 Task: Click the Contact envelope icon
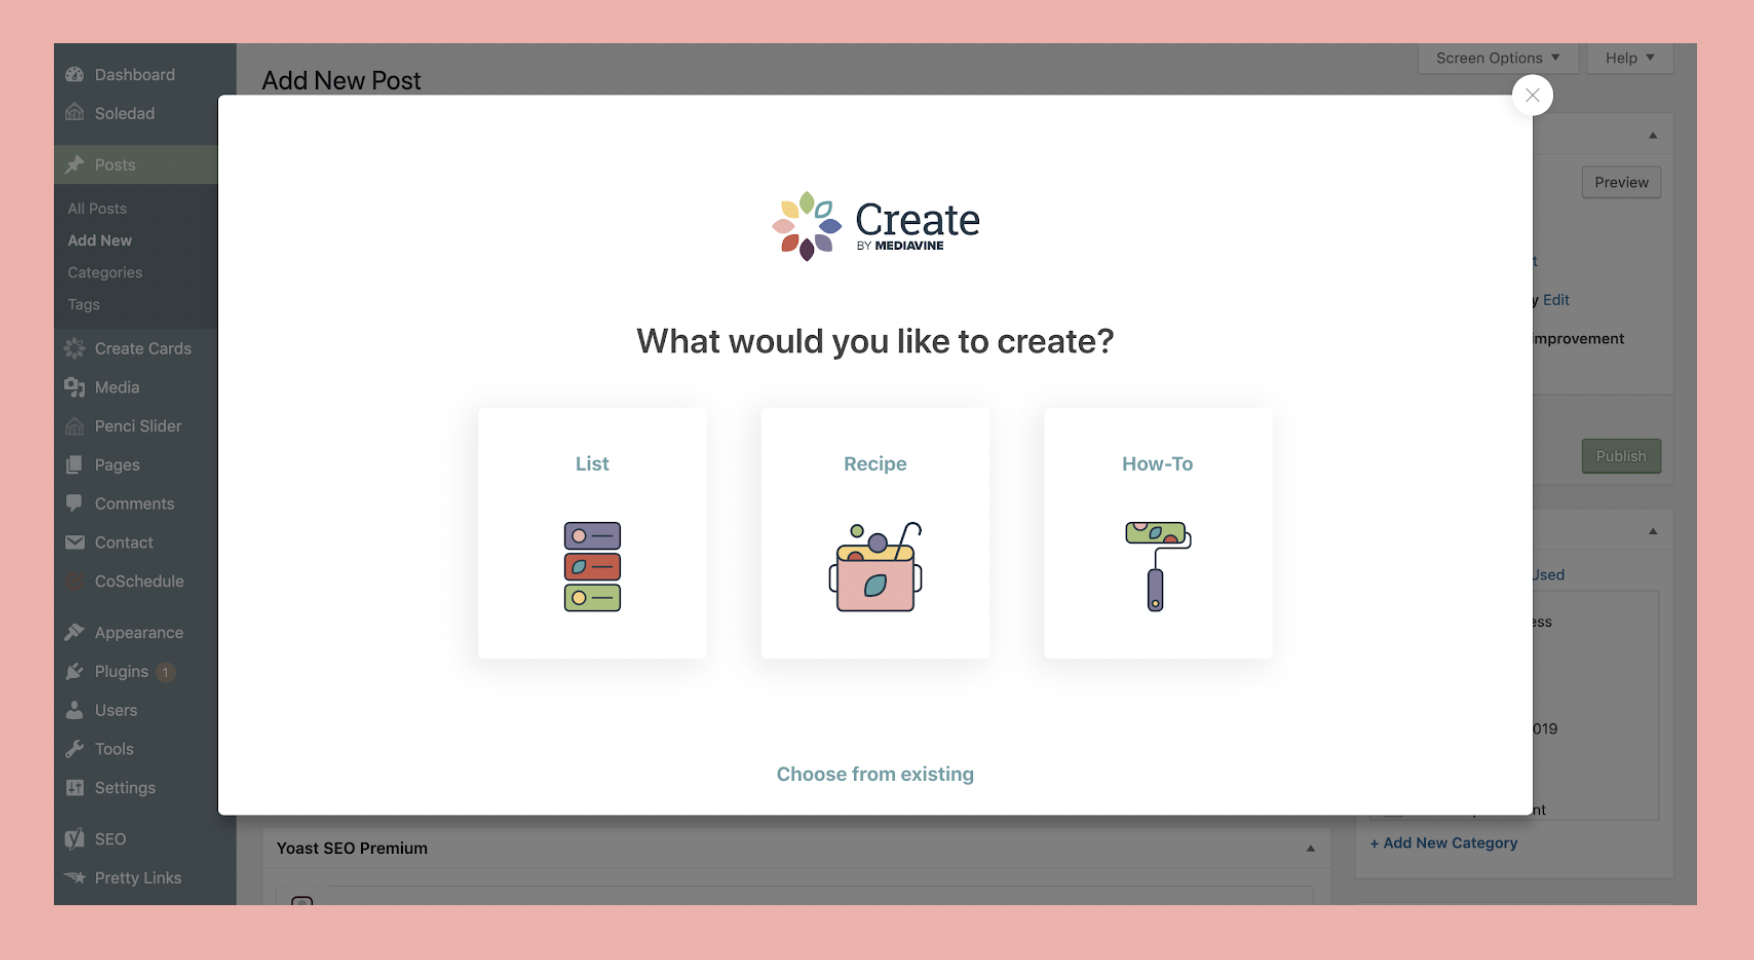coord(75,542)
